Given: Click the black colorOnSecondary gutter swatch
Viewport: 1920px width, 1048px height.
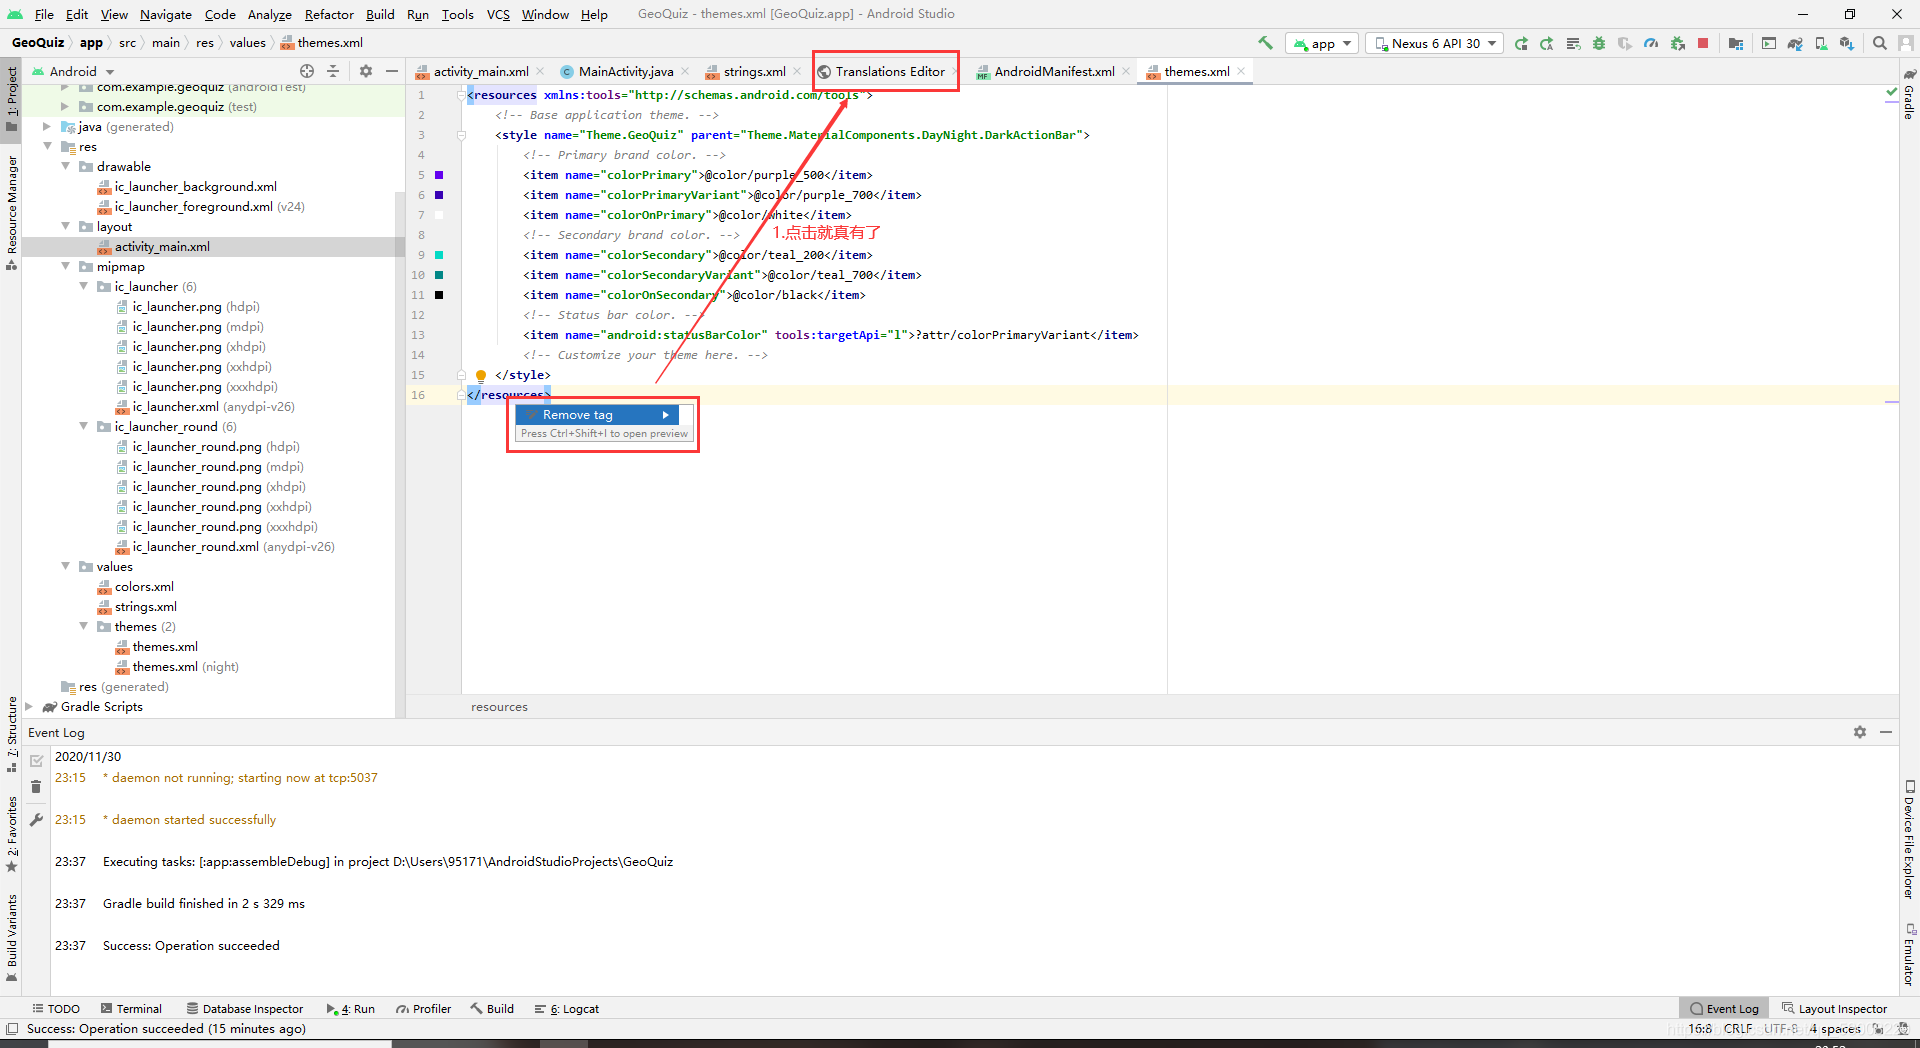Looking at the screenshot, I should pos(439,295).
